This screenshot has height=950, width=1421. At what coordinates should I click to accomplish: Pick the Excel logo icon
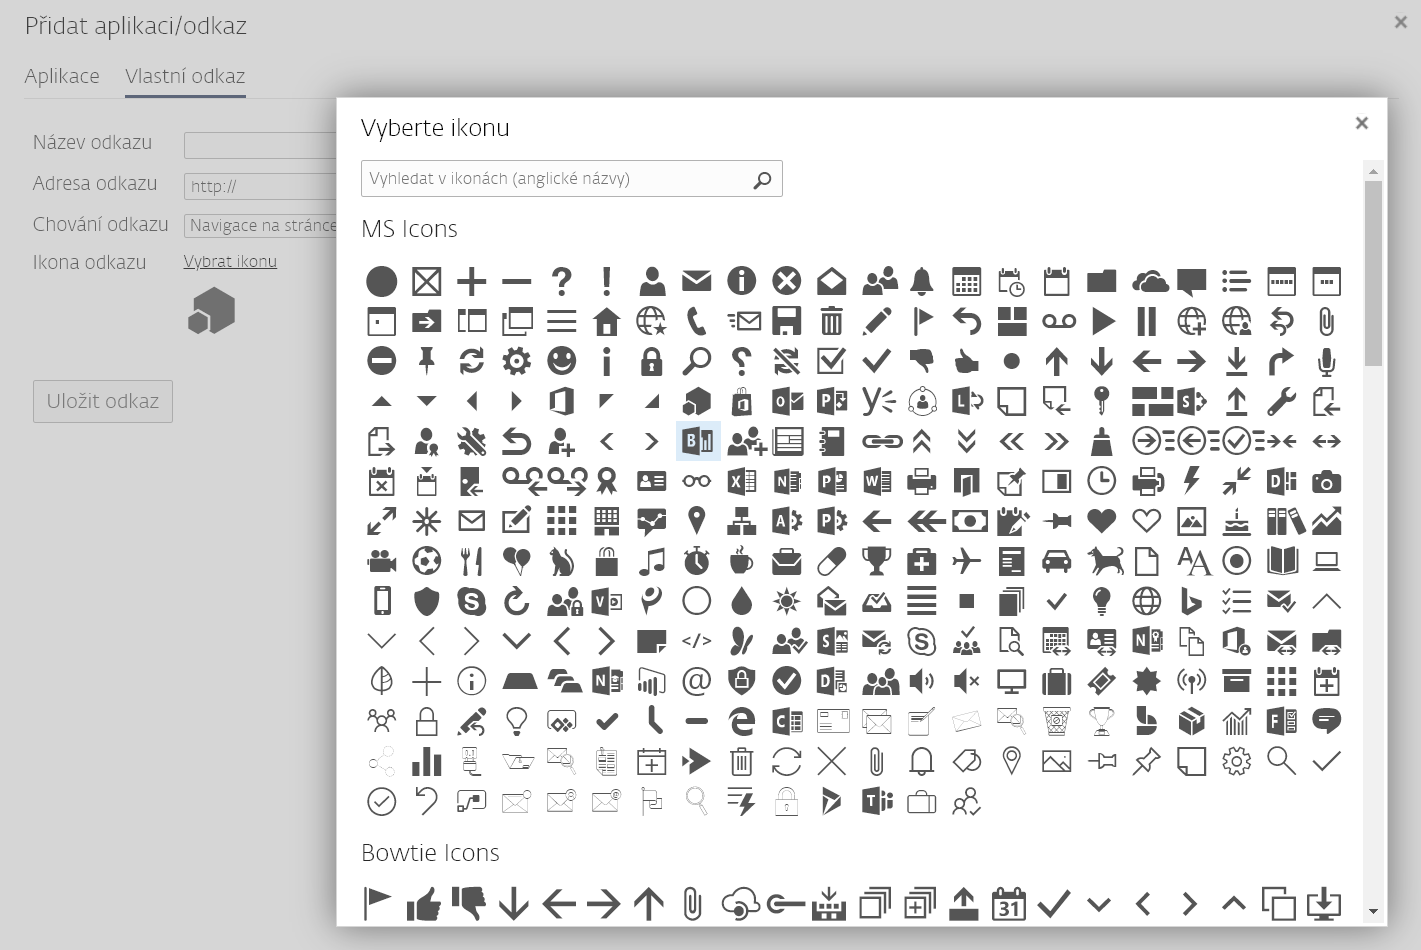click(741, 481)
